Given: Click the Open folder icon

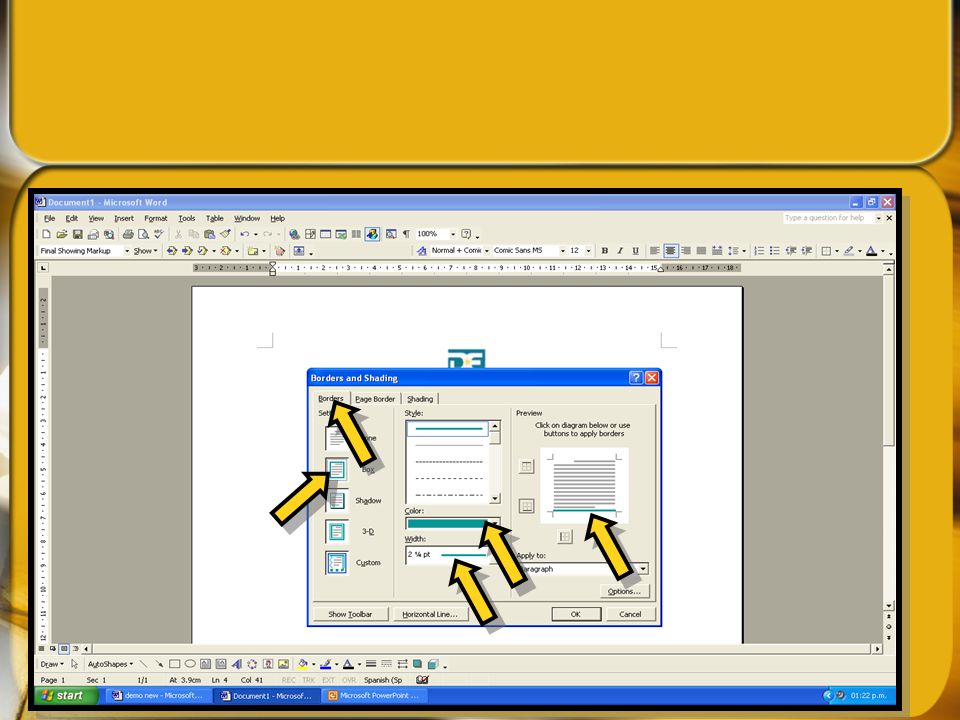Looking at the screenshot, I should [61, 234].
